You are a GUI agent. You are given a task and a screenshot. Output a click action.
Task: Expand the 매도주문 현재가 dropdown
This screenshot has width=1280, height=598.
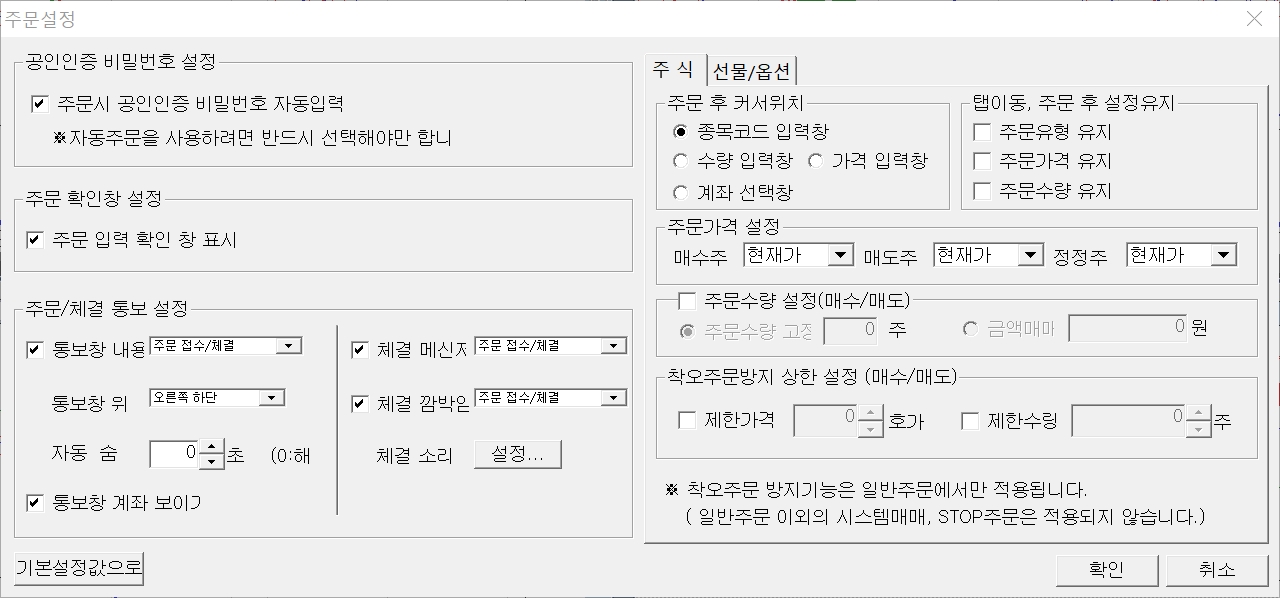coord(1030,255)
